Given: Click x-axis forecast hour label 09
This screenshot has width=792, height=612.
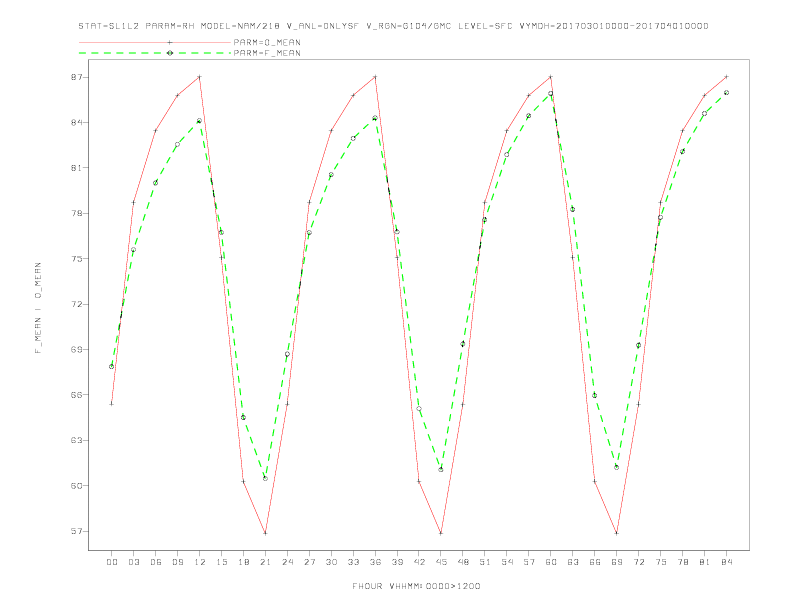Looking at the screenshot, I should pyautogui.click(x=178, y=562).
